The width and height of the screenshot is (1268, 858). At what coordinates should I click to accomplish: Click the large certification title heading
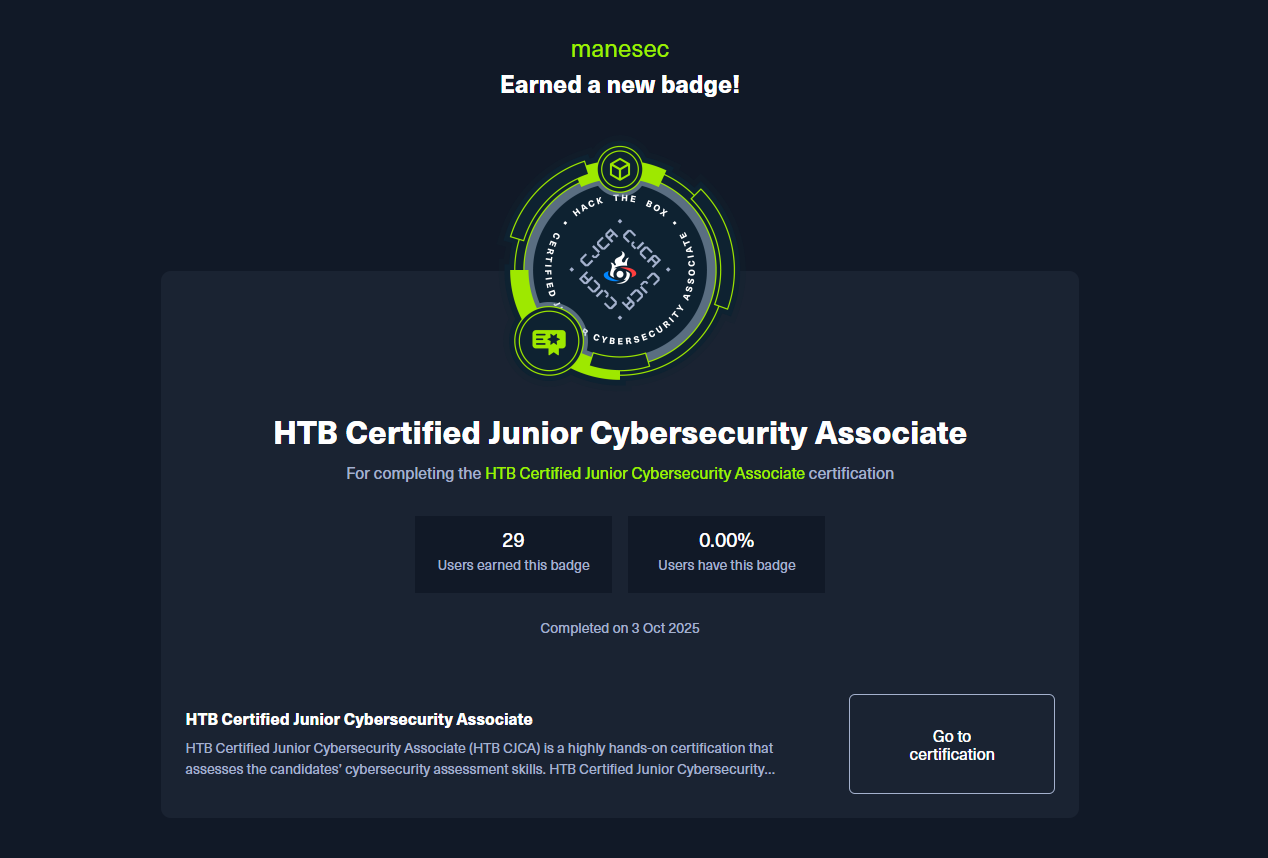click(620, 433)
